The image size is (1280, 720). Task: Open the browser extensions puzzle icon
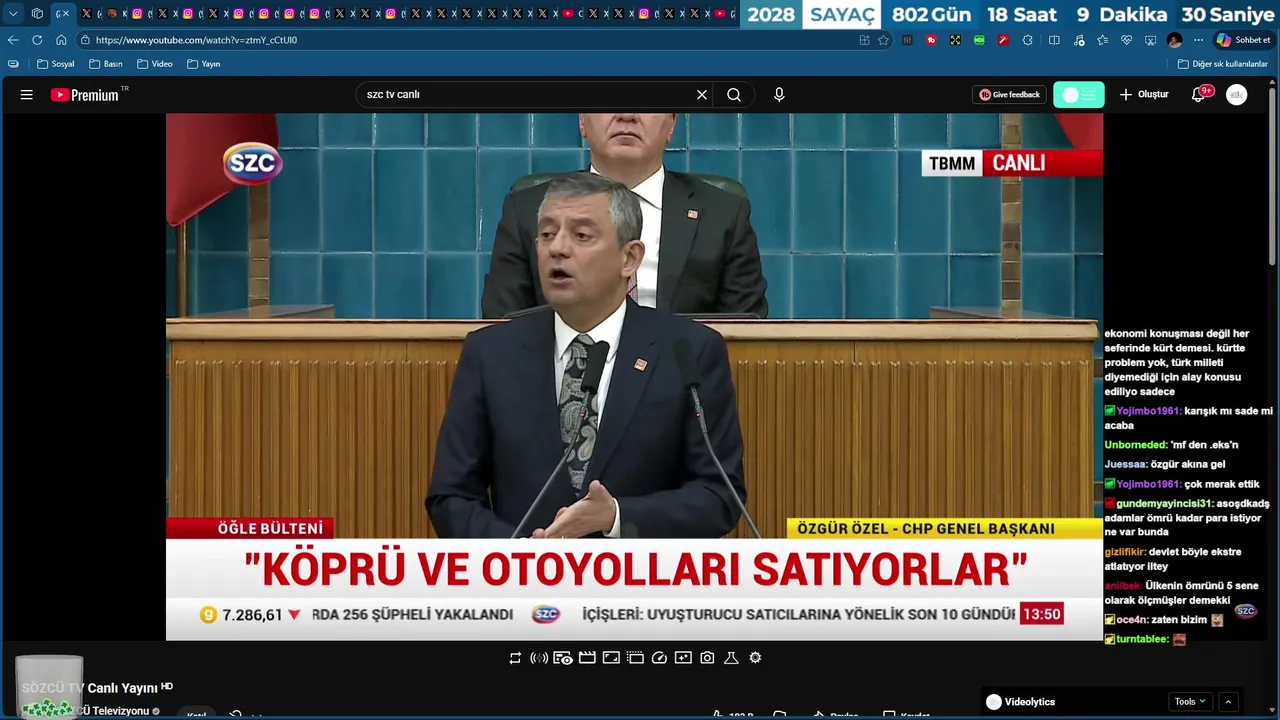[x=1028, y=40]
